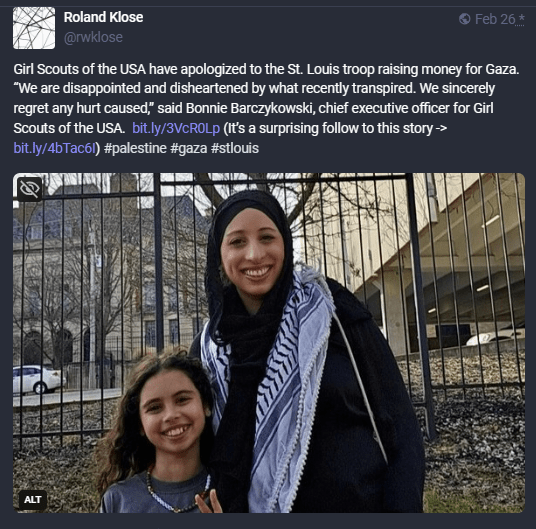Open Roland Klose's profile avatar
The image size is (536, 529).
(34, 28)
